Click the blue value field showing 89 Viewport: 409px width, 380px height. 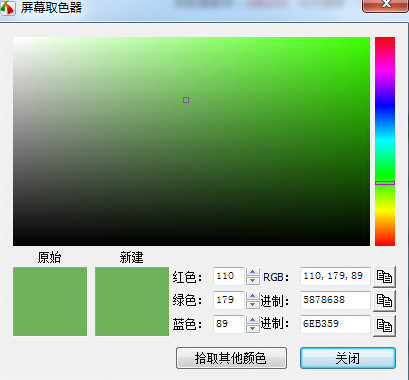click(229, 324)
